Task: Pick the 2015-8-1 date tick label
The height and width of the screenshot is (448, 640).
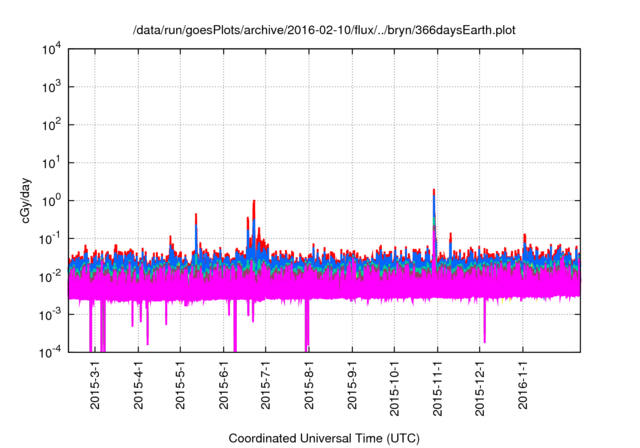Action: [x=309, y=384]
